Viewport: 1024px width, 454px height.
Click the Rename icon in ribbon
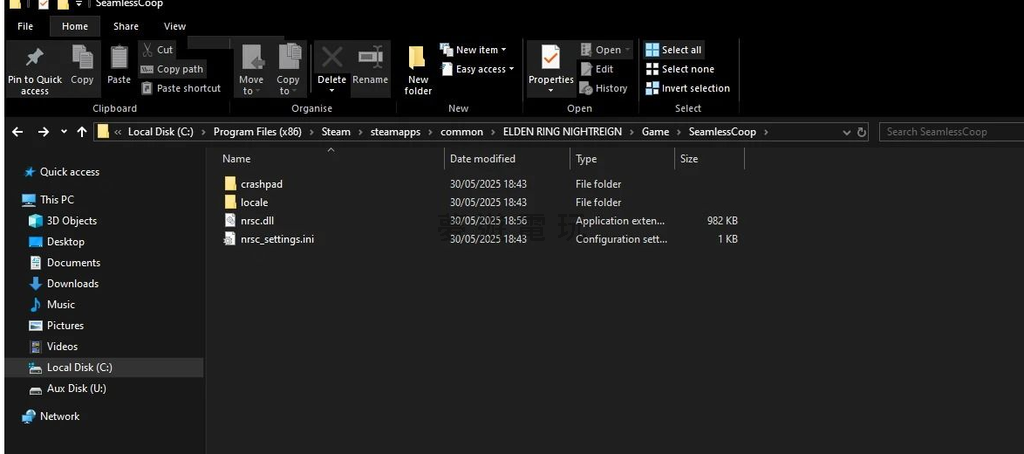coord(370,59)
